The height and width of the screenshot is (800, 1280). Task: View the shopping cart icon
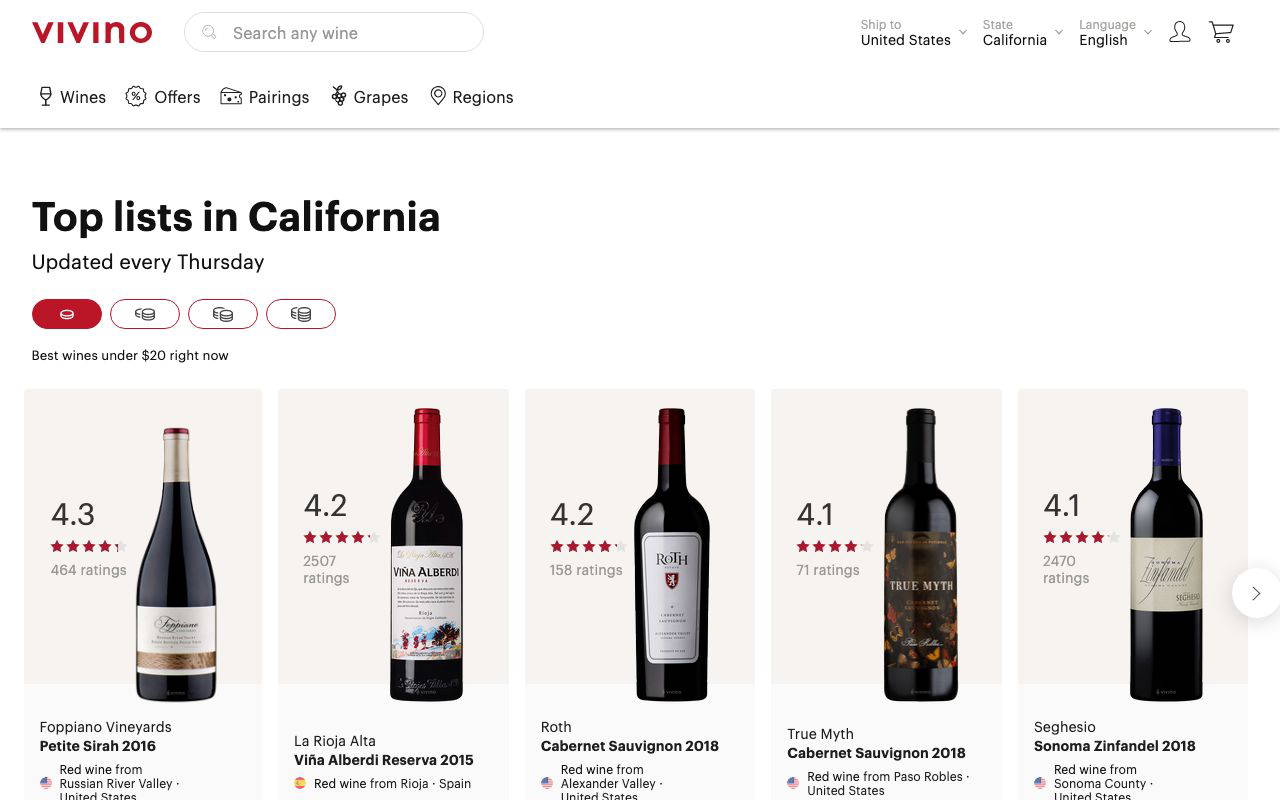[1221, 32]
